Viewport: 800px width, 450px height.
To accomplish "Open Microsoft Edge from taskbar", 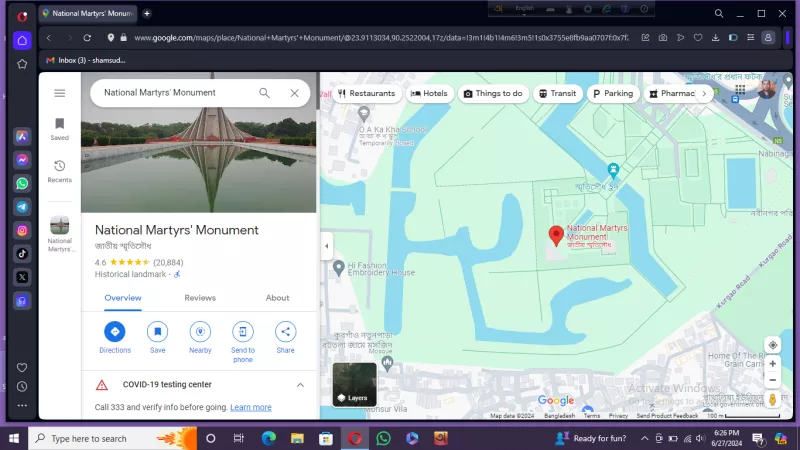I will pyautogui.click(x=268, y=438).
